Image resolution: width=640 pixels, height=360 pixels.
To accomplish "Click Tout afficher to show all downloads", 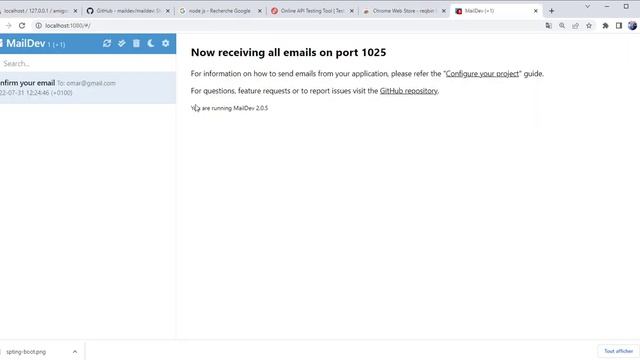I will pos(618,351).
